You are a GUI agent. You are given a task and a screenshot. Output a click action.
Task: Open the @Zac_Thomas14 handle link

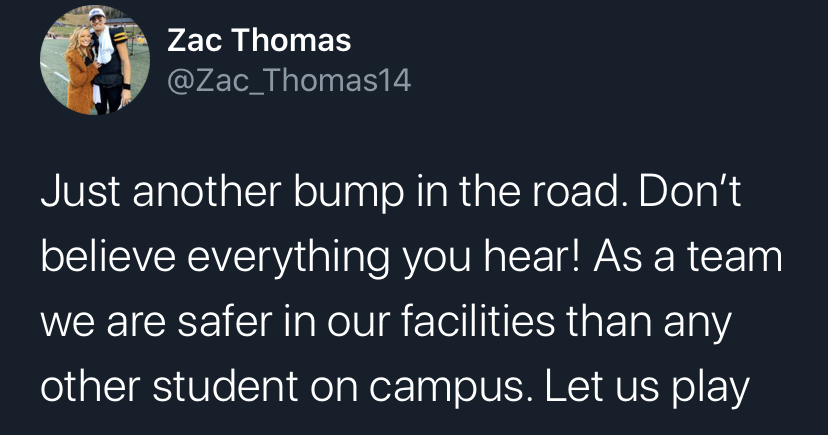pyautogui.click(x=288, y=81)
